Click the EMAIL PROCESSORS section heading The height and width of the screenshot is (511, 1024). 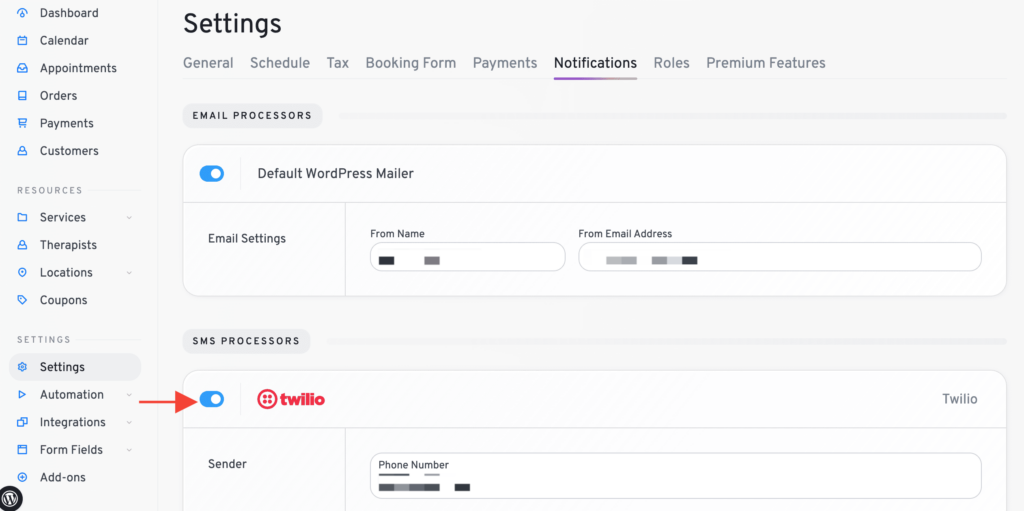point(252,116)
